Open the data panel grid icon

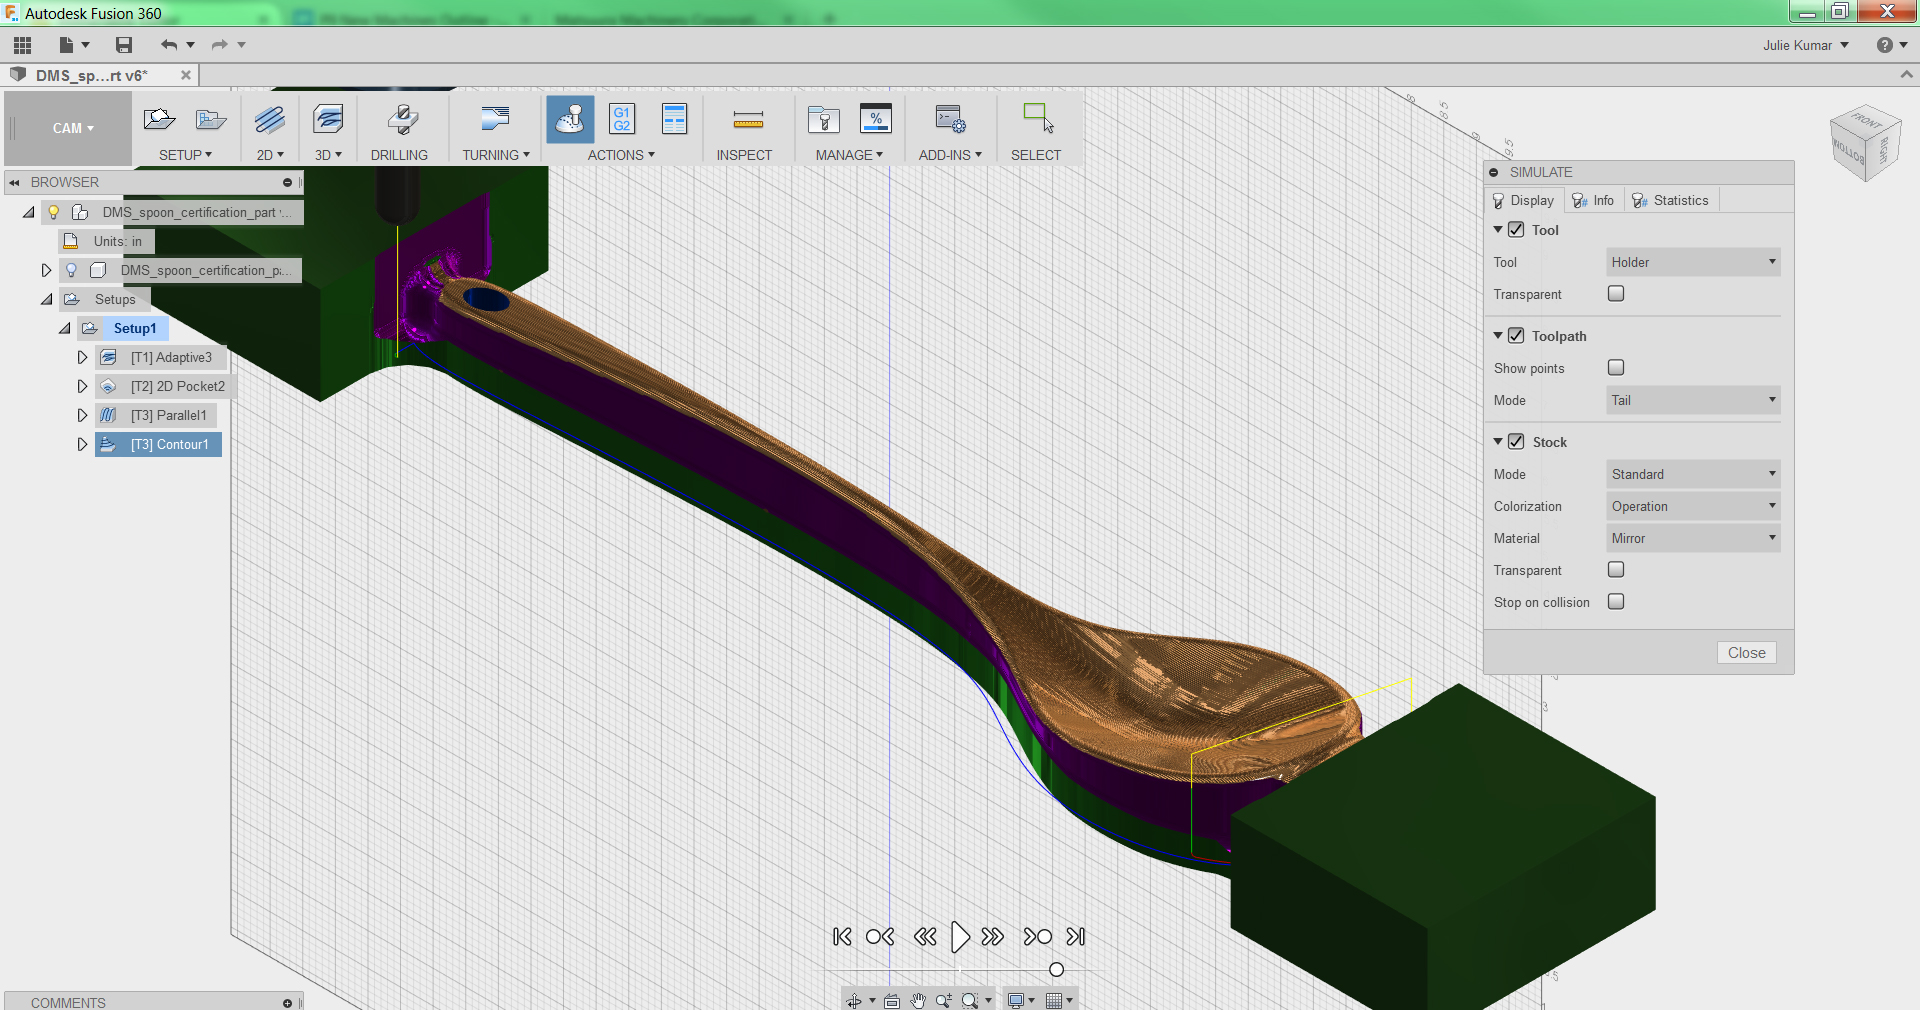(x=22, y=45)
